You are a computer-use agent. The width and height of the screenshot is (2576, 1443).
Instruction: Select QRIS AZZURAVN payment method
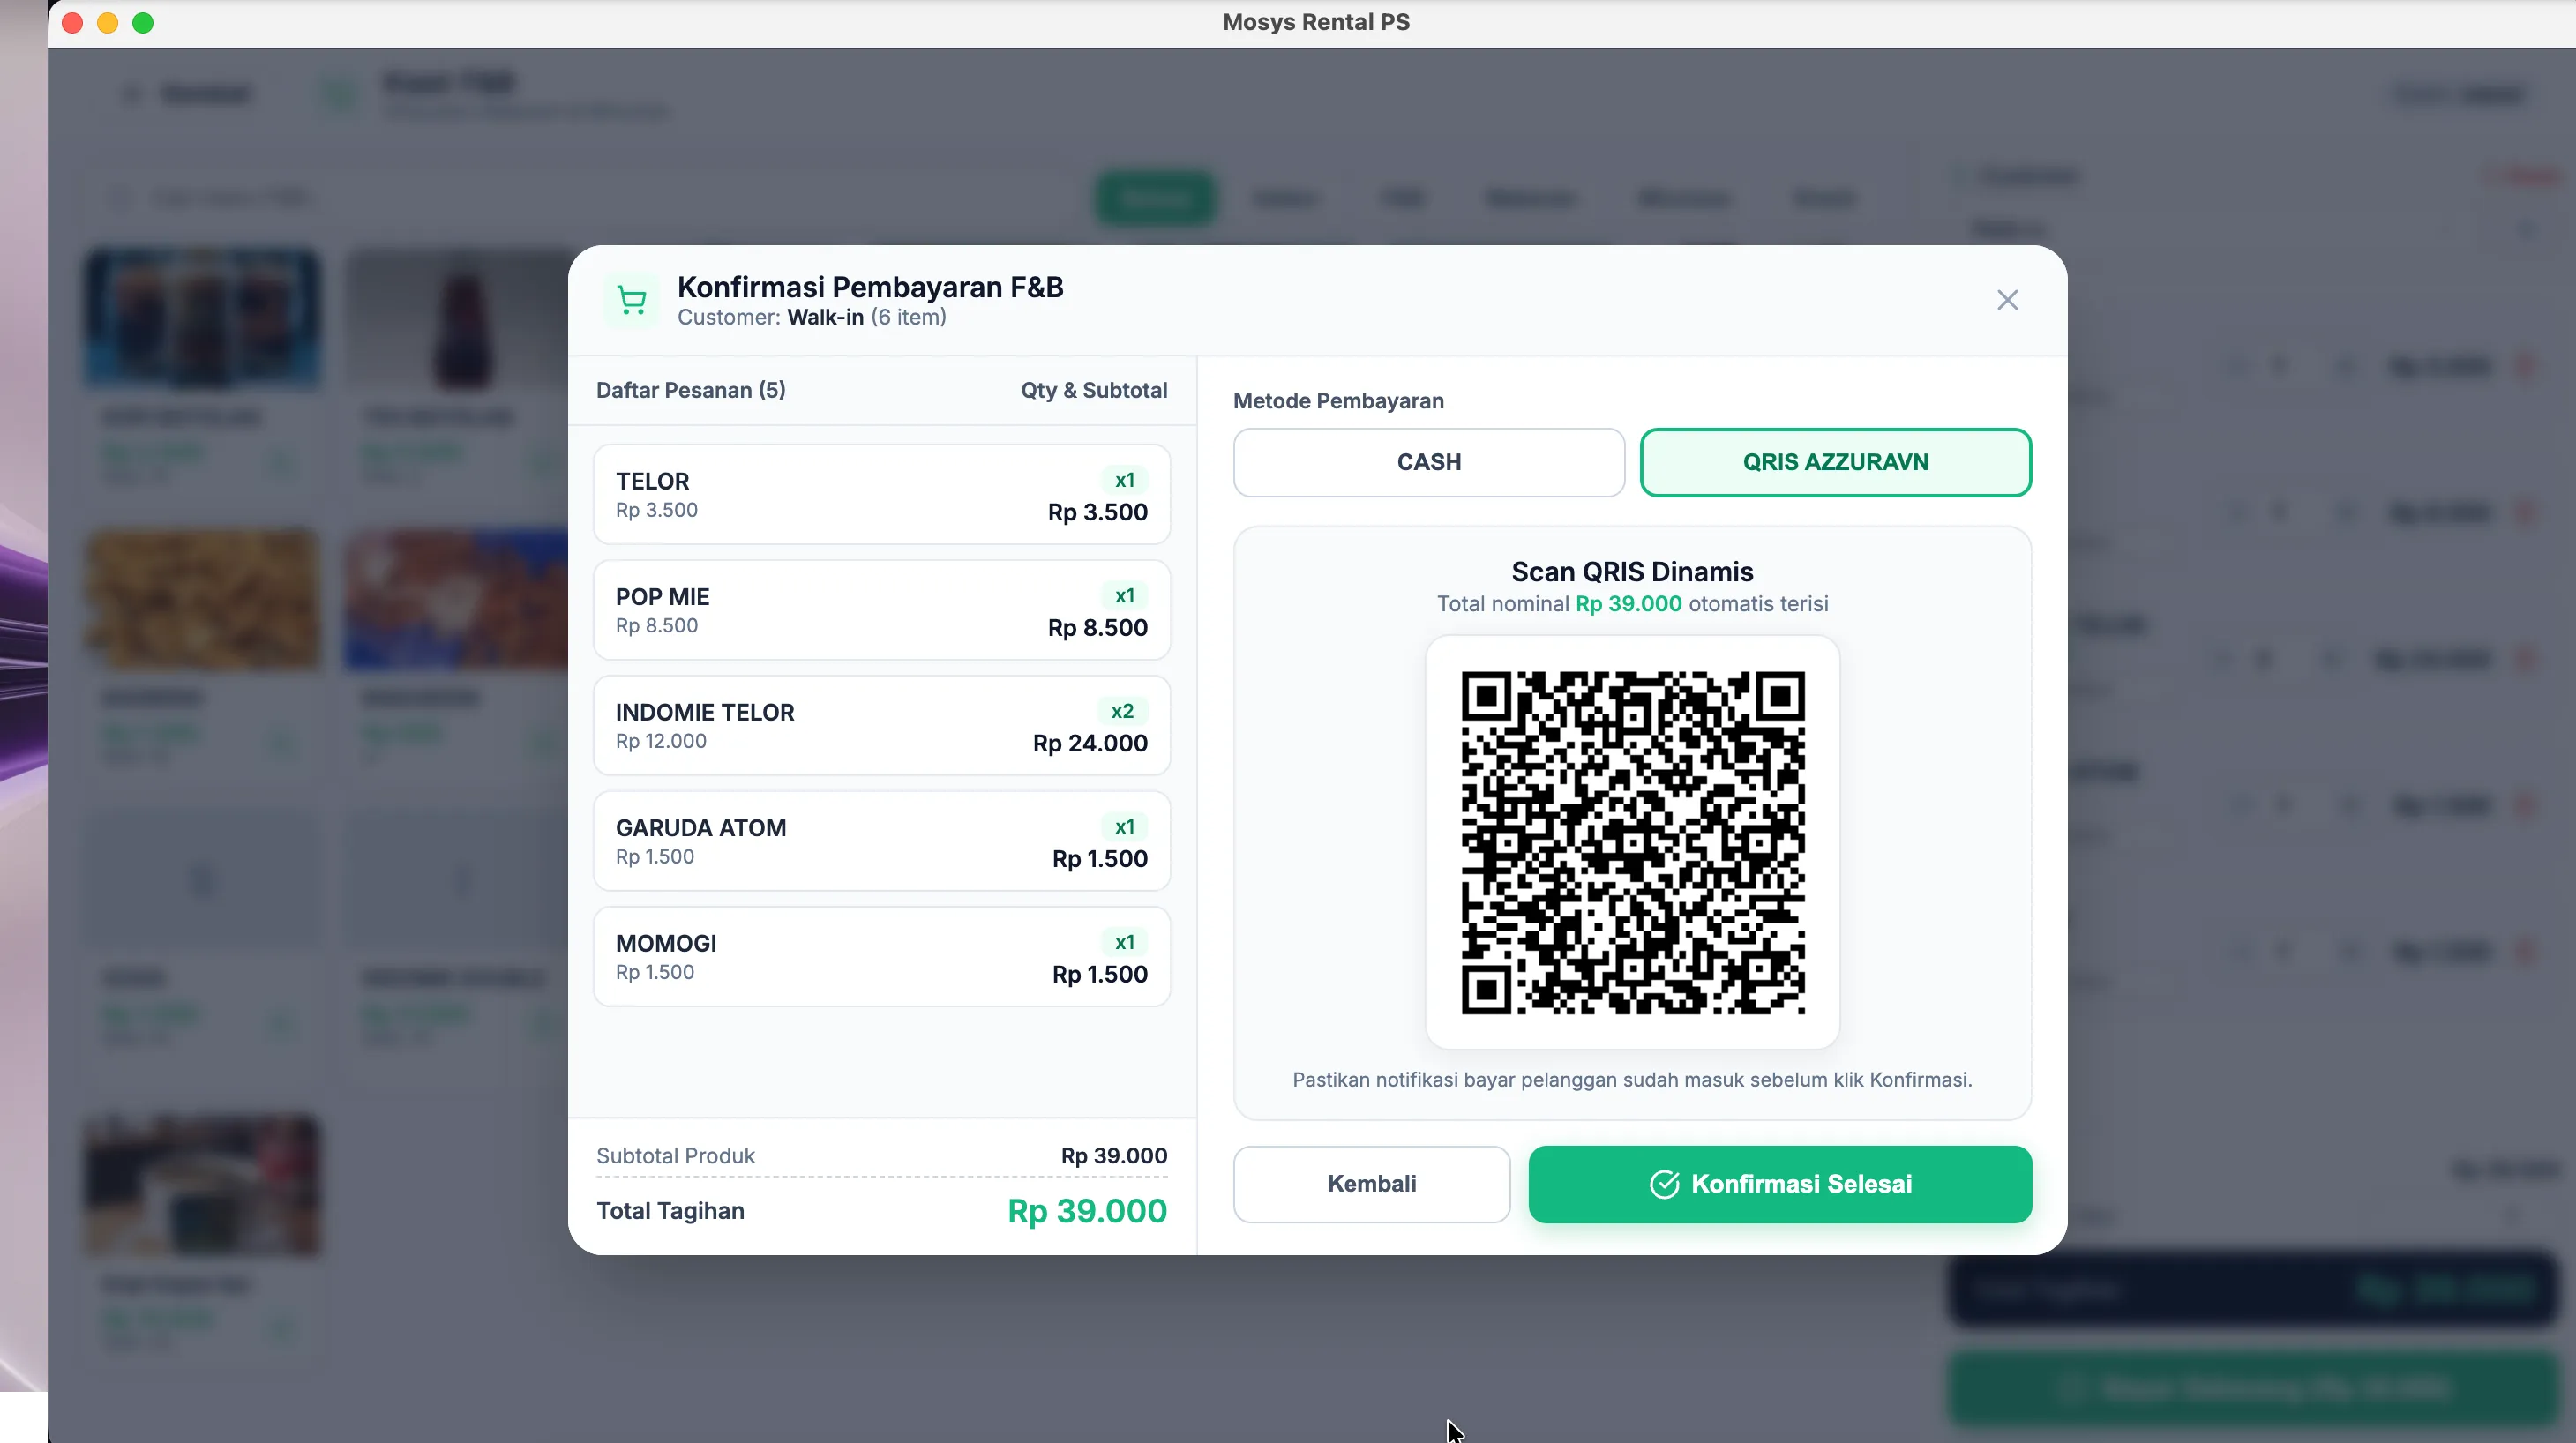click(x=1835, y=462)
